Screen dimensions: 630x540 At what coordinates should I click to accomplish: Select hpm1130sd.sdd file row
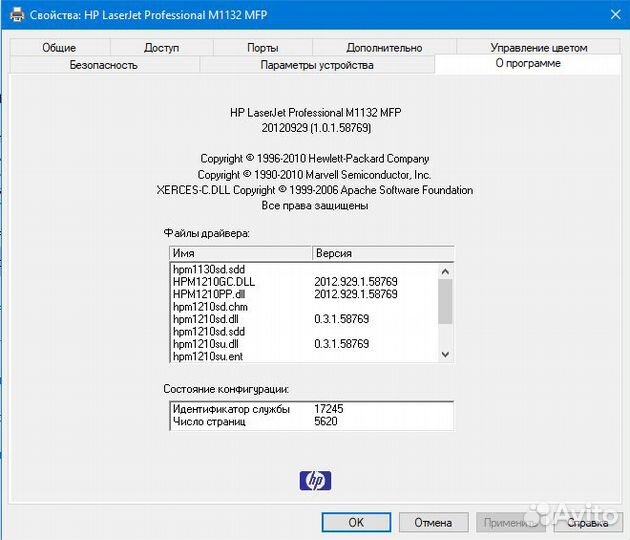point(304,269)
